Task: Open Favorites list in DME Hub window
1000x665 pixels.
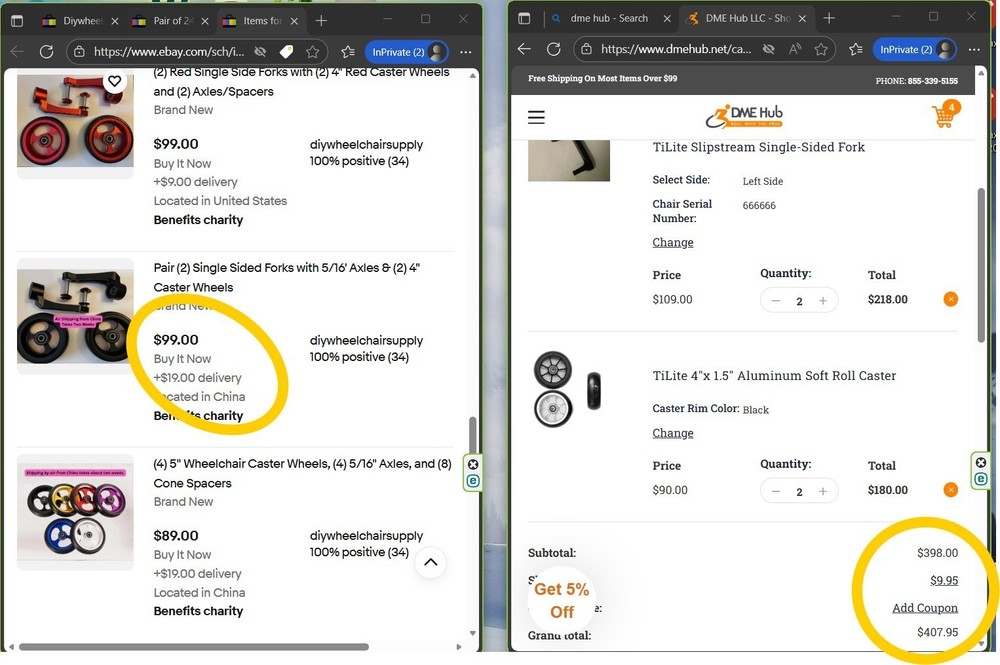Action: tap(856, 49)
